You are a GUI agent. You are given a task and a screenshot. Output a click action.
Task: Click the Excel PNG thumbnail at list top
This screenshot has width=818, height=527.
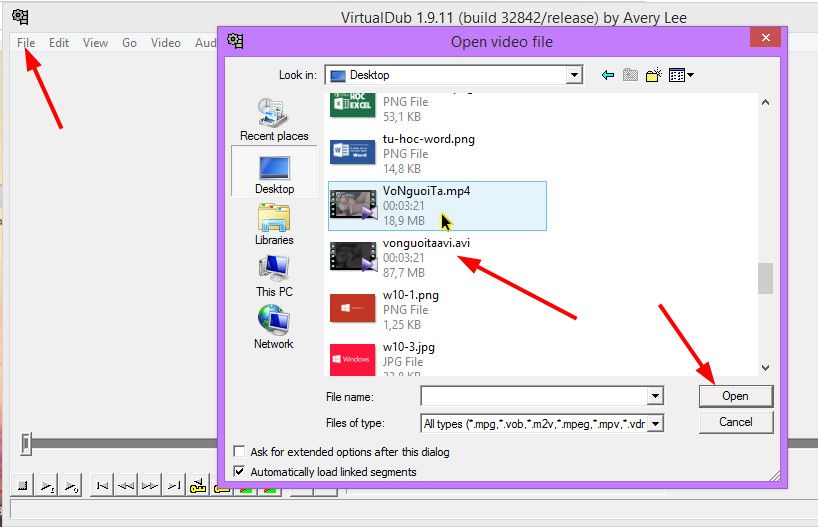pyautogui.click(x=353, y=105)
